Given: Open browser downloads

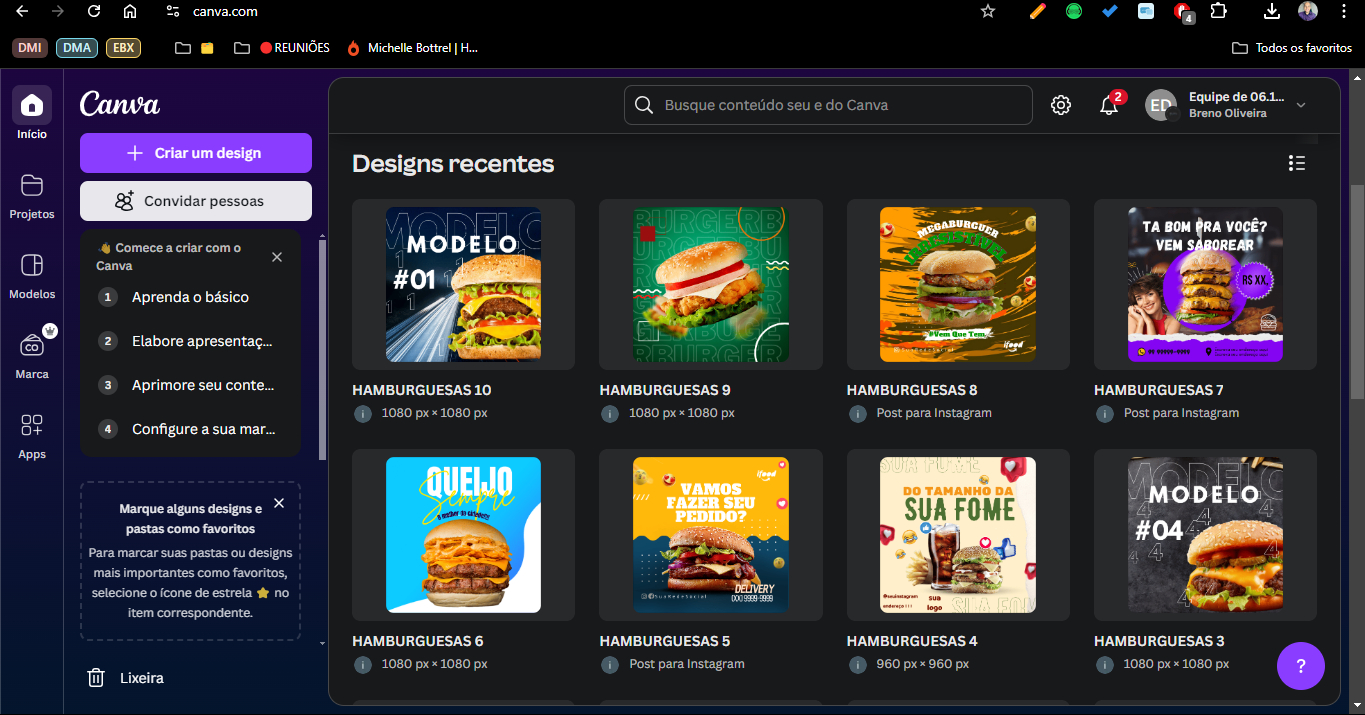Looking at the screenshot, I should pos(1272,12).
